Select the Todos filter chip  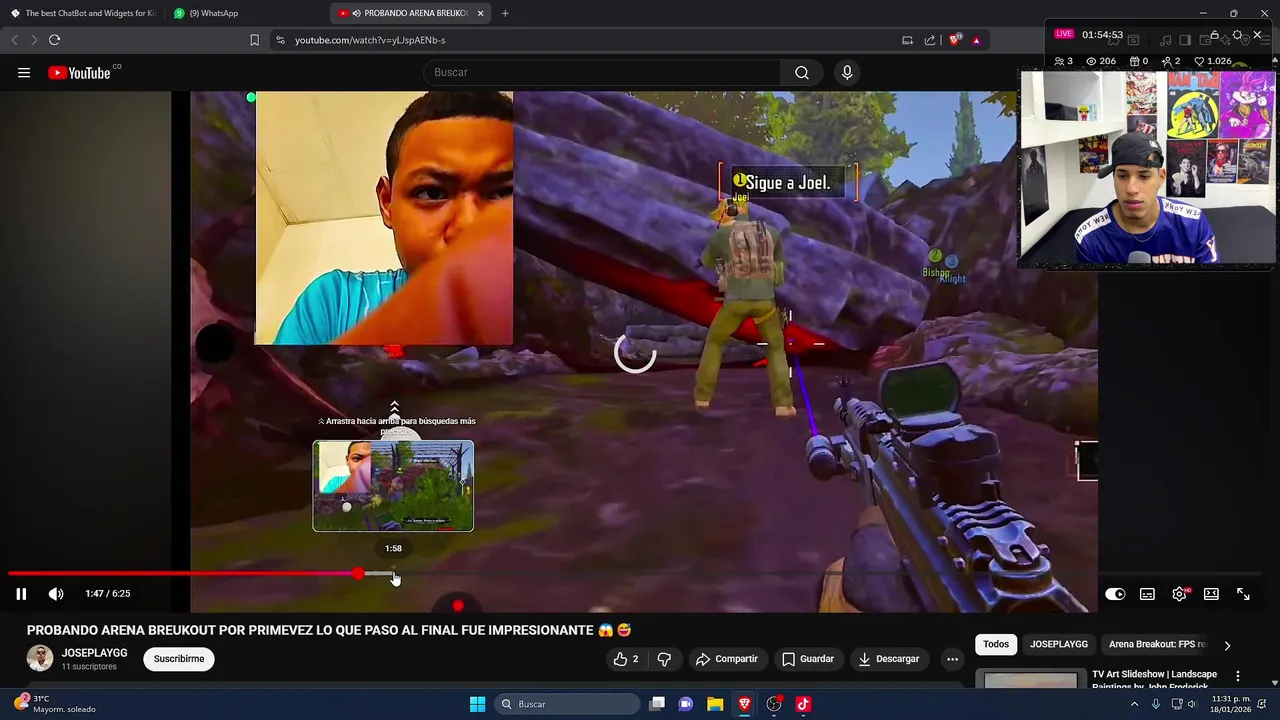(x=996, y=644)
